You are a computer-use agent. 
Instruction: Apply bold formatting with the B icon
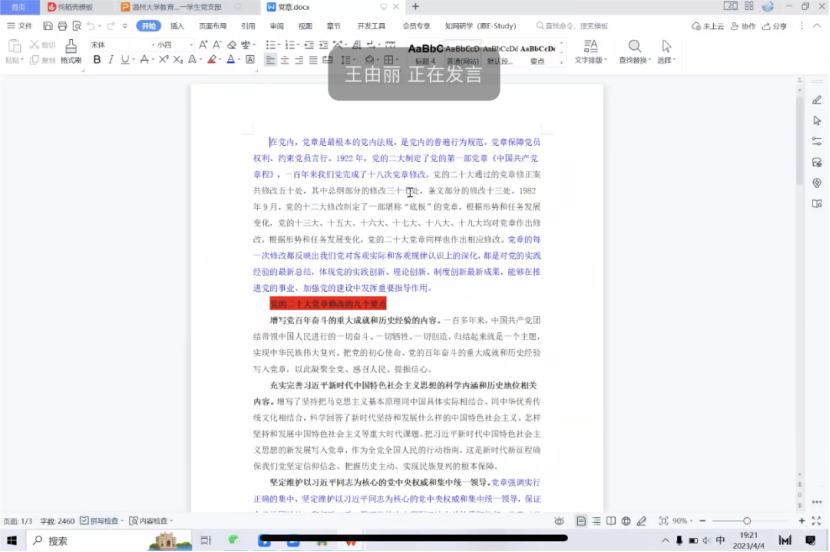97,60
